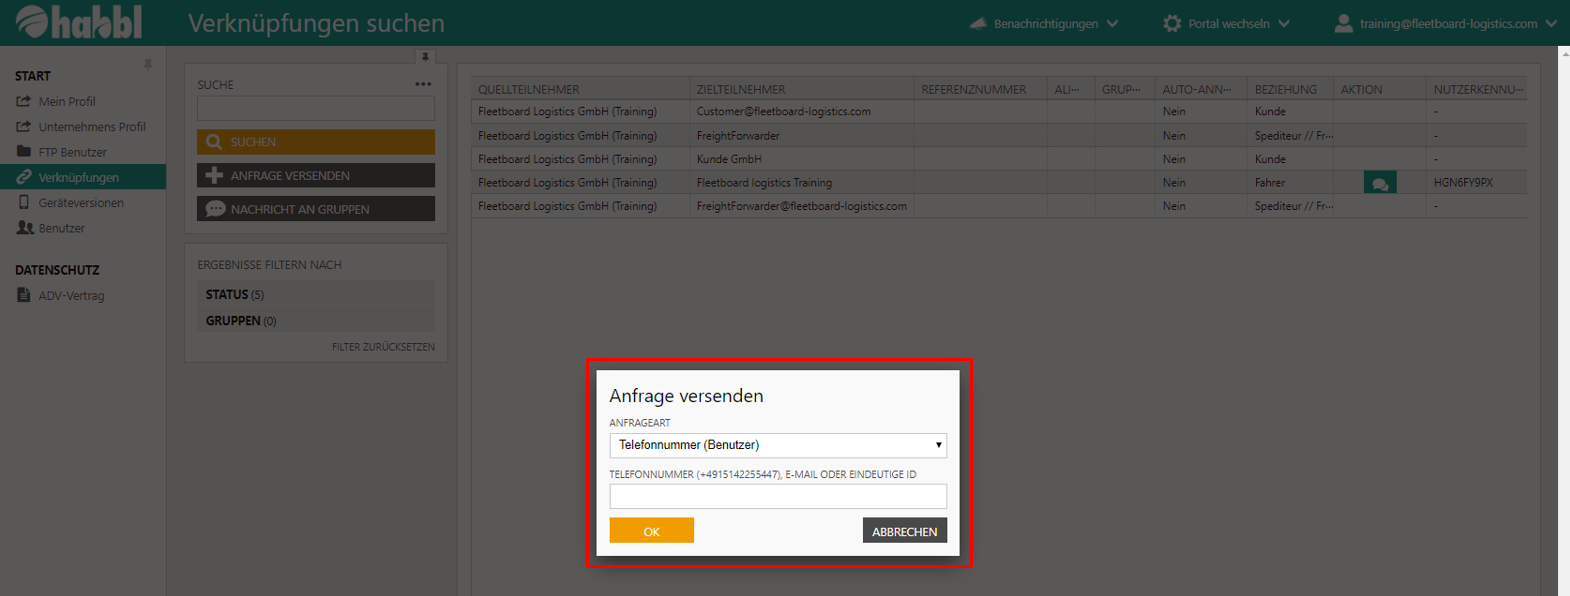Open the ADV-Vertrag document link
The height and width of the screenshot is (596, 1570).
pyautogui.click(x=70, y=296)
